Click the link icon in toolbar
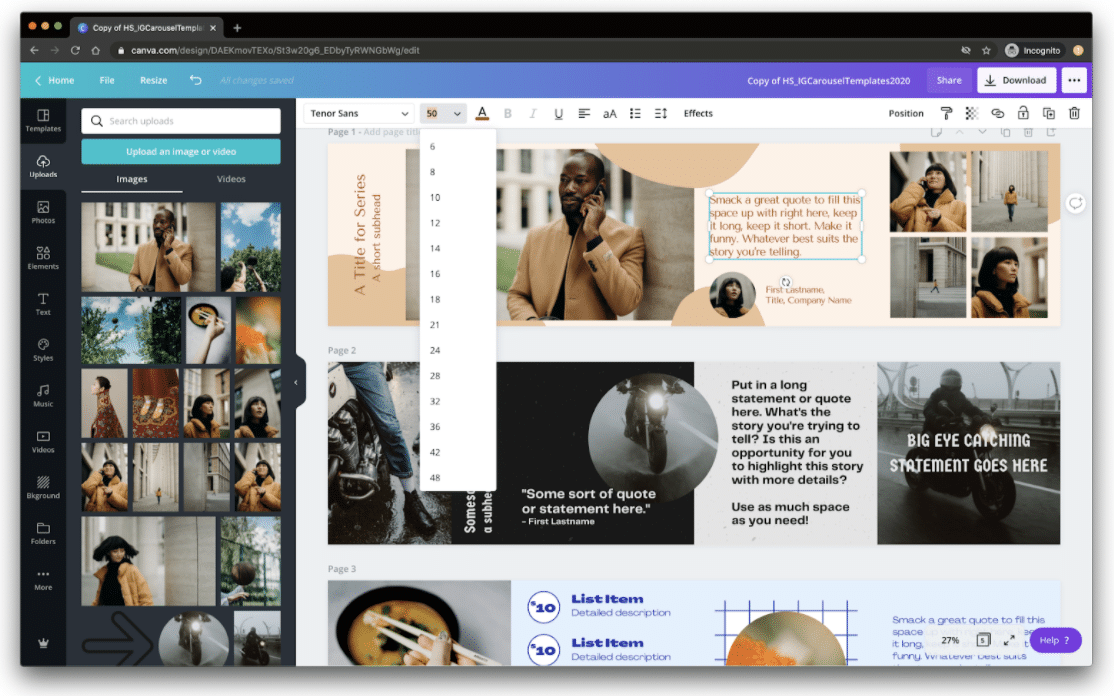Image resolution: width=1114 pixels, height=696 pixels. [x=997, y=113]
